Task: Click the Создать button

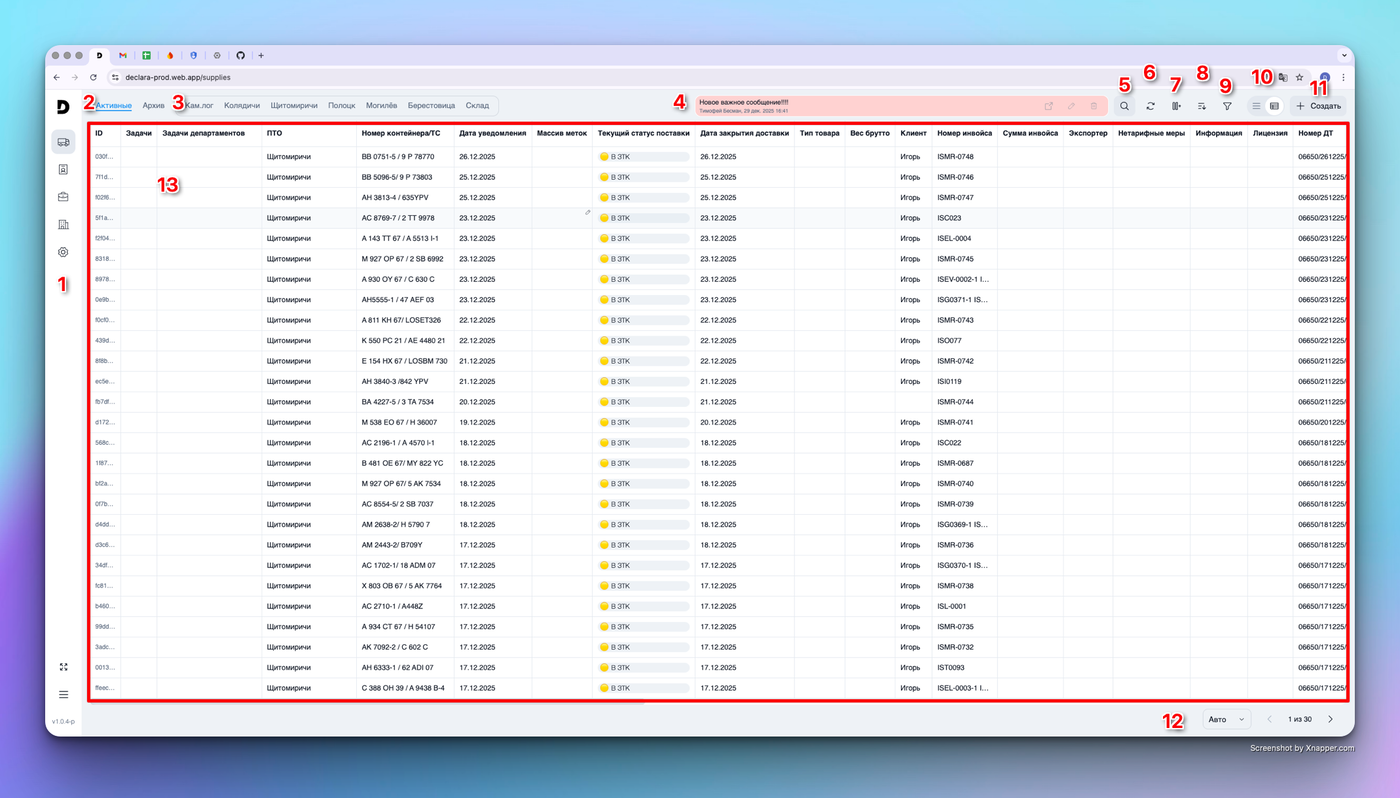Action: (x=1318, y=106)
